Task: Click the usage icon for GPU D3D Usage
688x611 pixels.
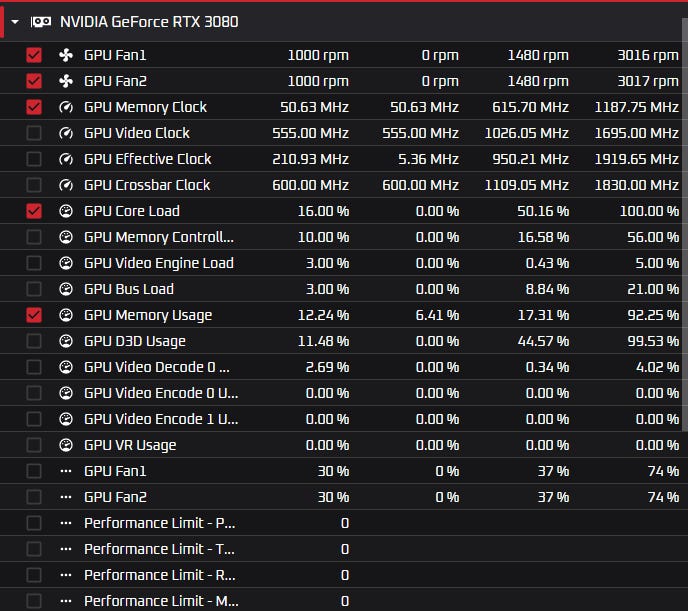Action: pyautogui.click(x=66, y=341)
